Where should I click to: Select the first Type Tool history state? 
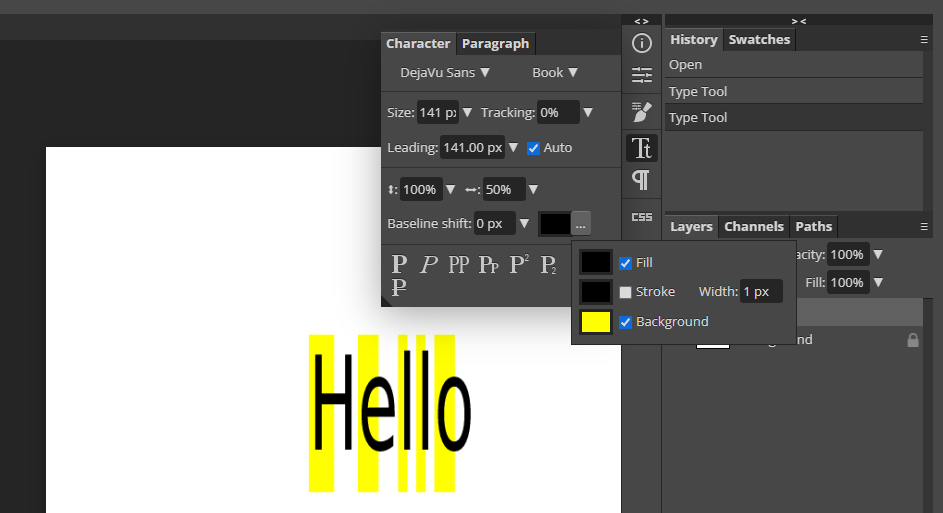tap(794, 91)
